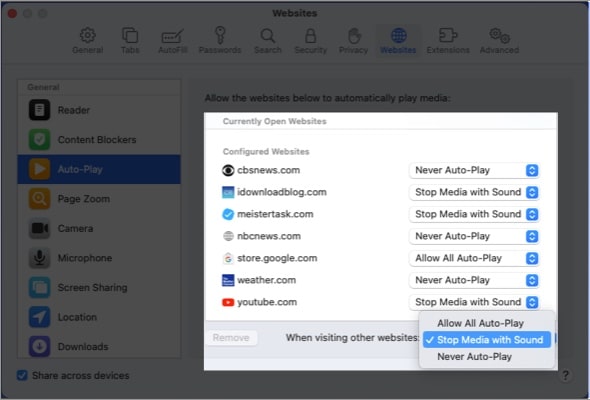Select the Microphone sidebar icon
This screenshot has height=400, width=590.
coord(40,258)
